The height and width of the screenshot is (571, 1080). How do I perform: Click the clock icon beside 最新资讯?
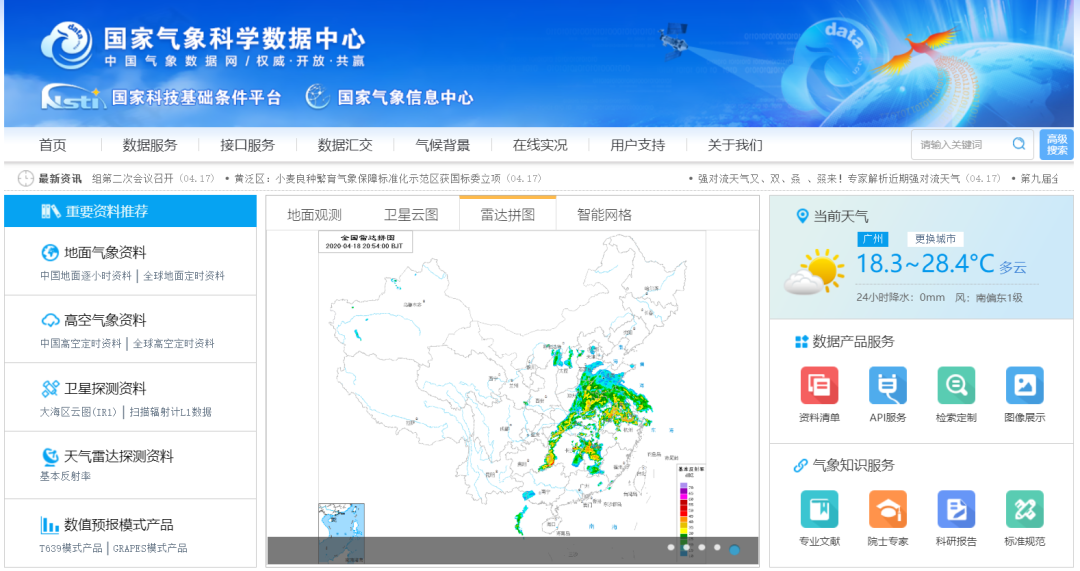(25, 178)
